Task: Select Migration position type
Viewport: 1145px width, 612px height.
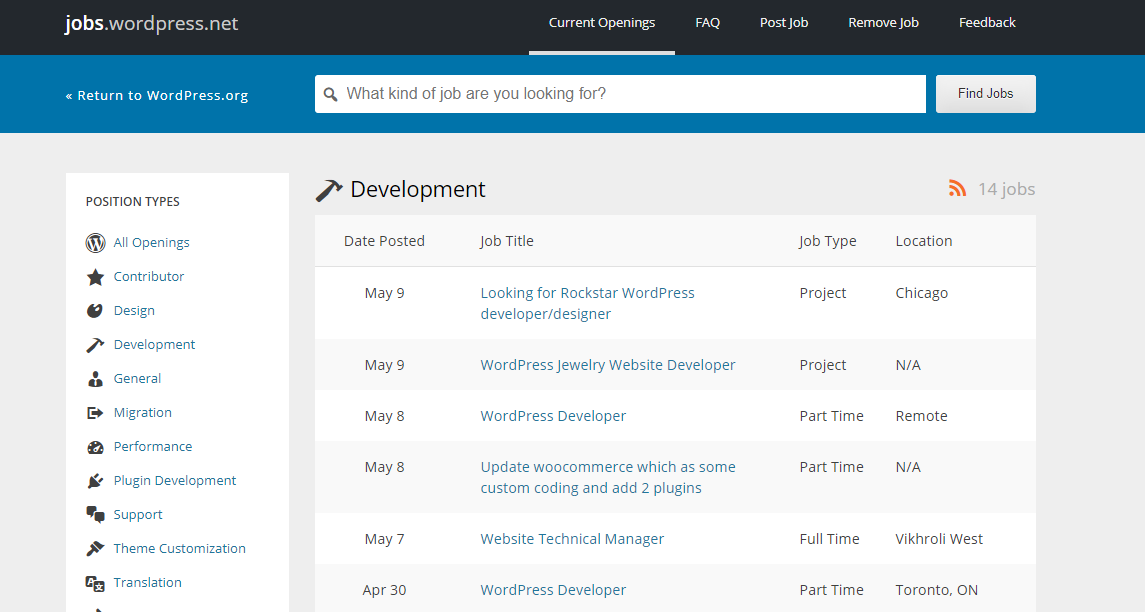Action: (142, 413)
